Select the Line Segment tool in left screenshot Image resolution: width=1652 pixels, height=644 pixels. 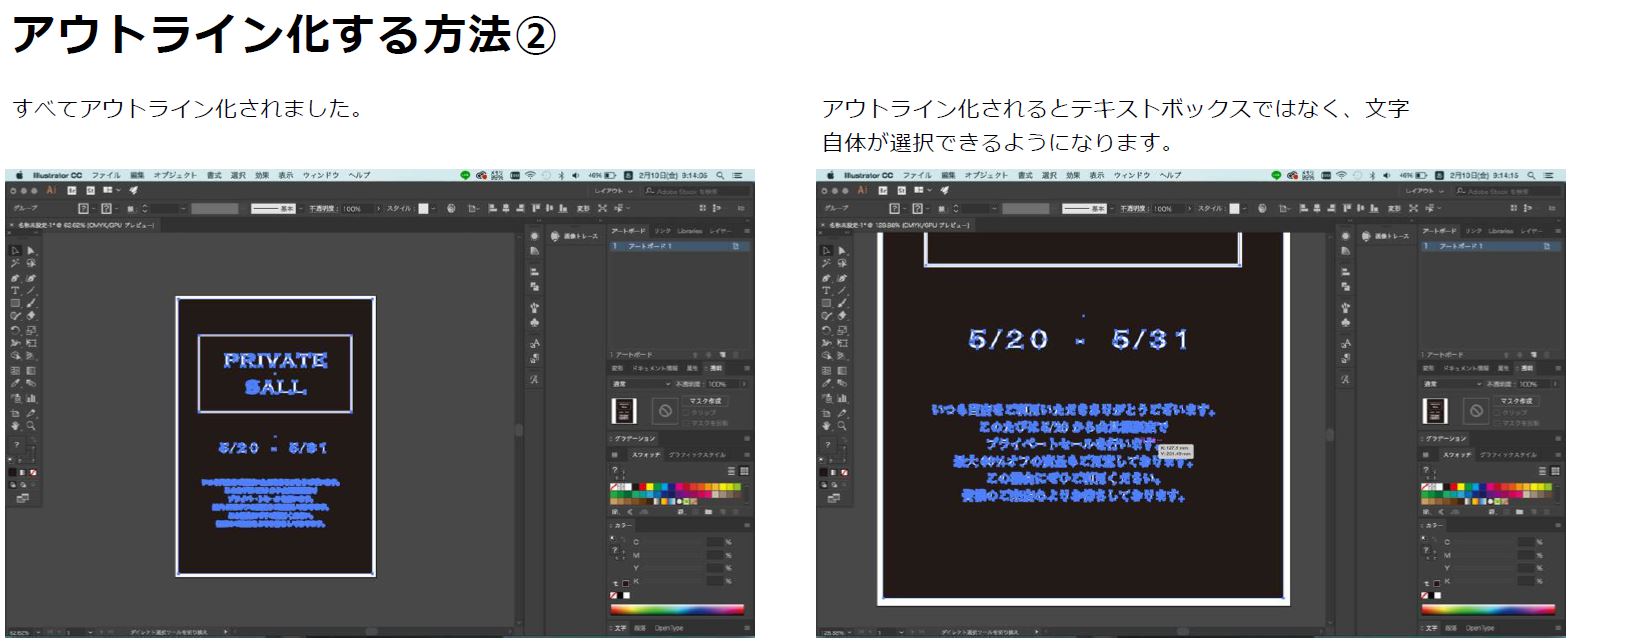point(31,290)
